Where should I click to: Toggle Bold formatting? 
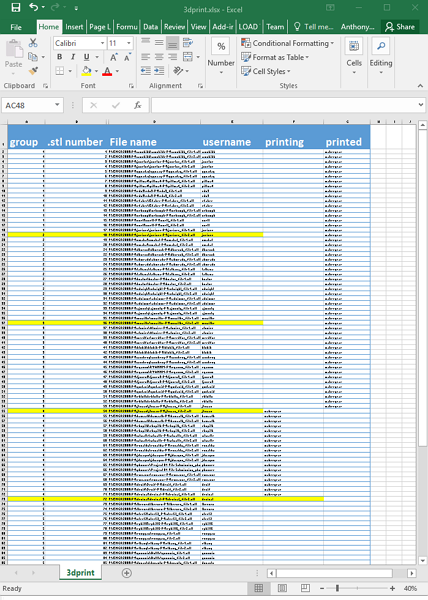click(59, 57)
